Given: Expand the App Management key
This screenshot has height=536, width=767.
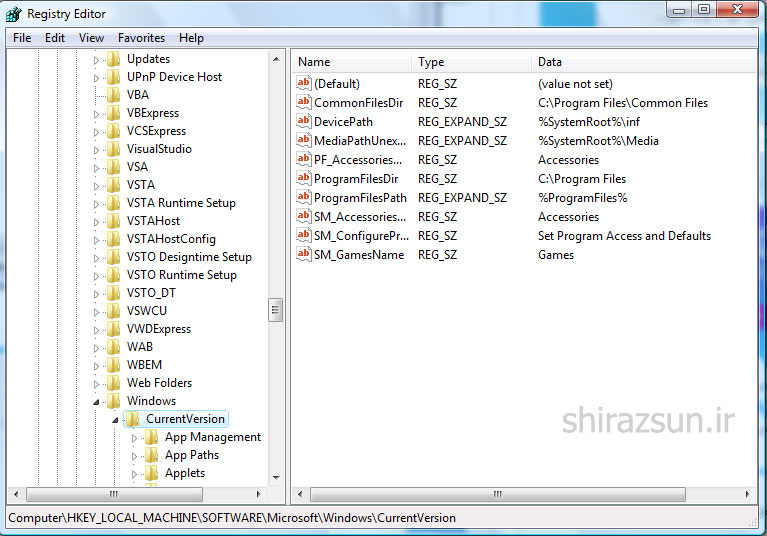Looking at the screenshot, I should pos(135,438).
